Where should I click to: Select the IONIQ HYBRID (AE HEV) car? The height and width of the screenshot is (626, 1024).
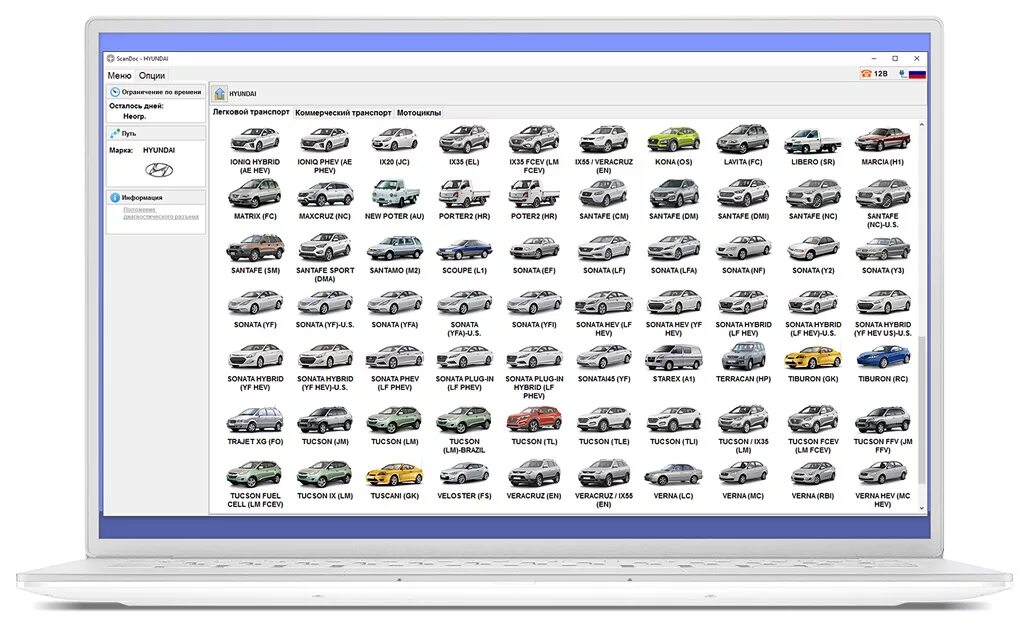pyautogui.click(x=255, y=149)
